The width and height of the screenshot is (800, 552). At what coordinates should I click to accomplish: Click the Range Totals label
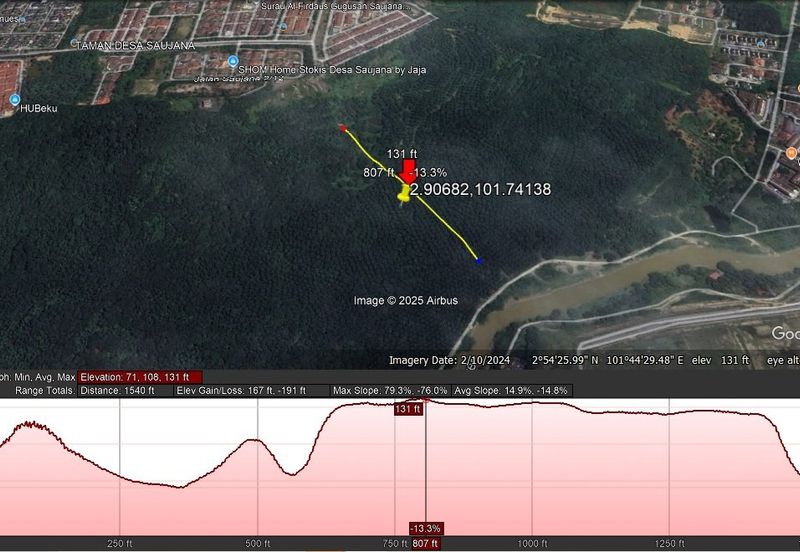click(x=44, y=391)
